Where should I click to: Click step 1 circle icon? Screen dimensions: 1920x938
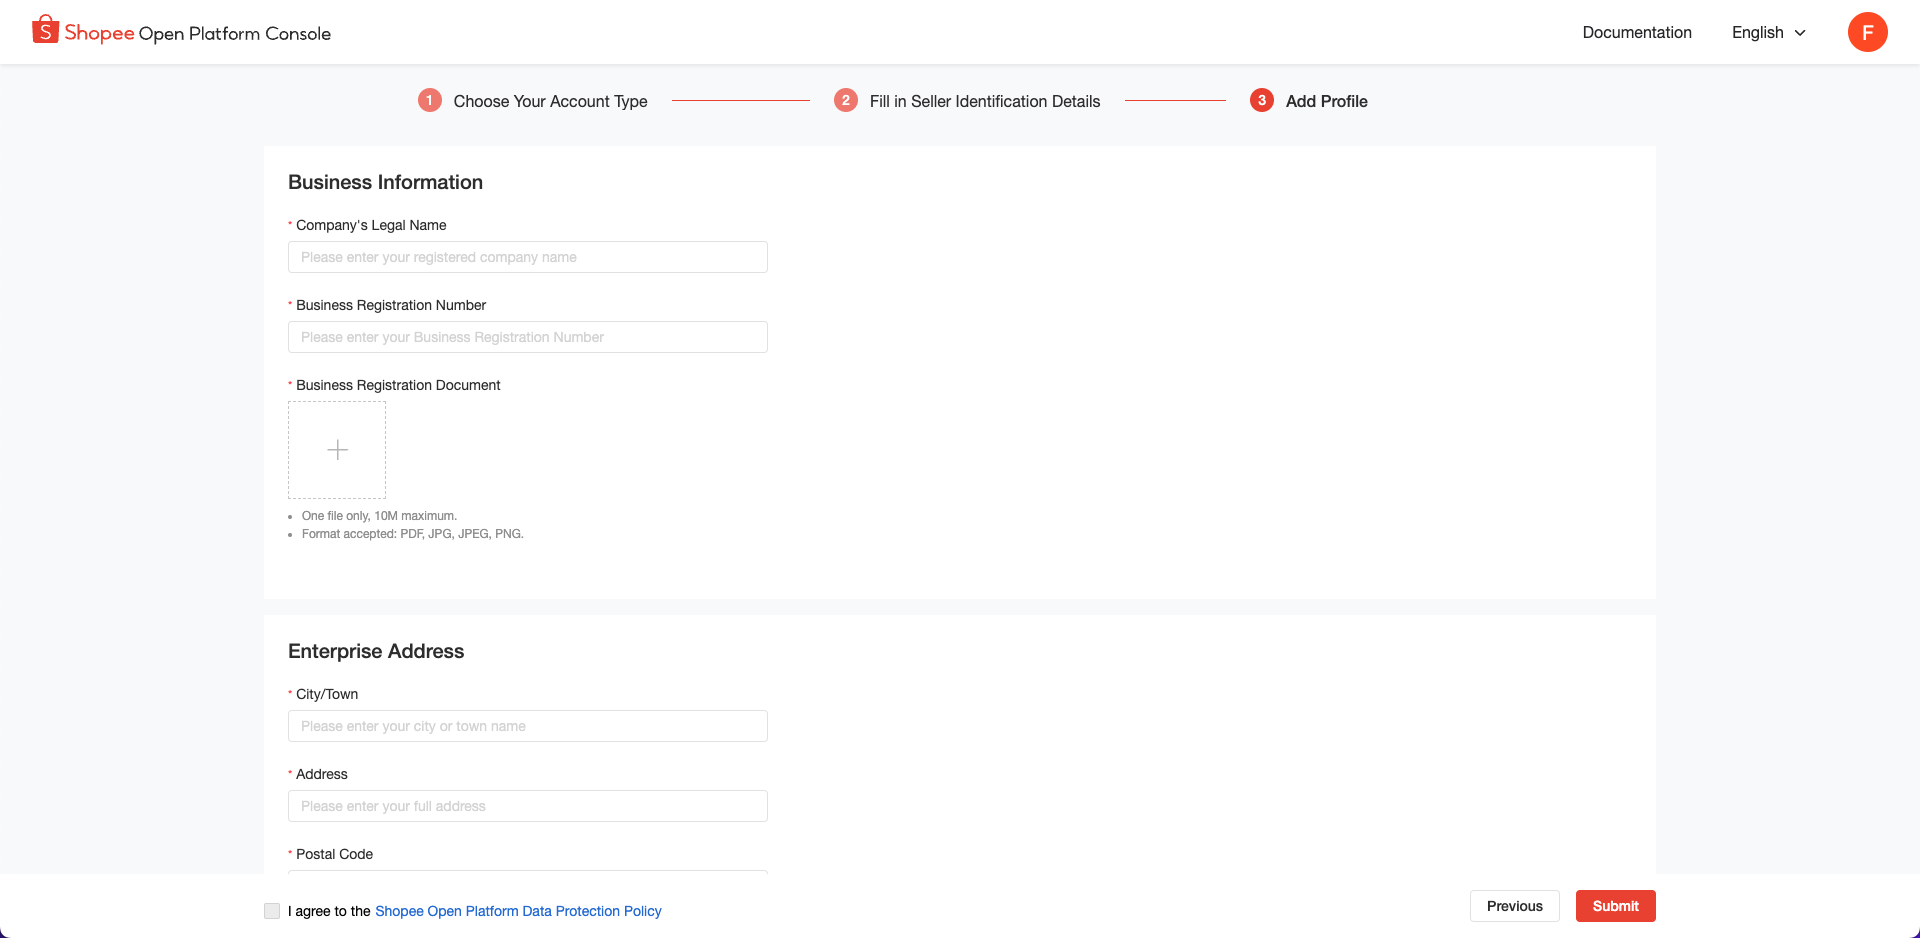430,101
